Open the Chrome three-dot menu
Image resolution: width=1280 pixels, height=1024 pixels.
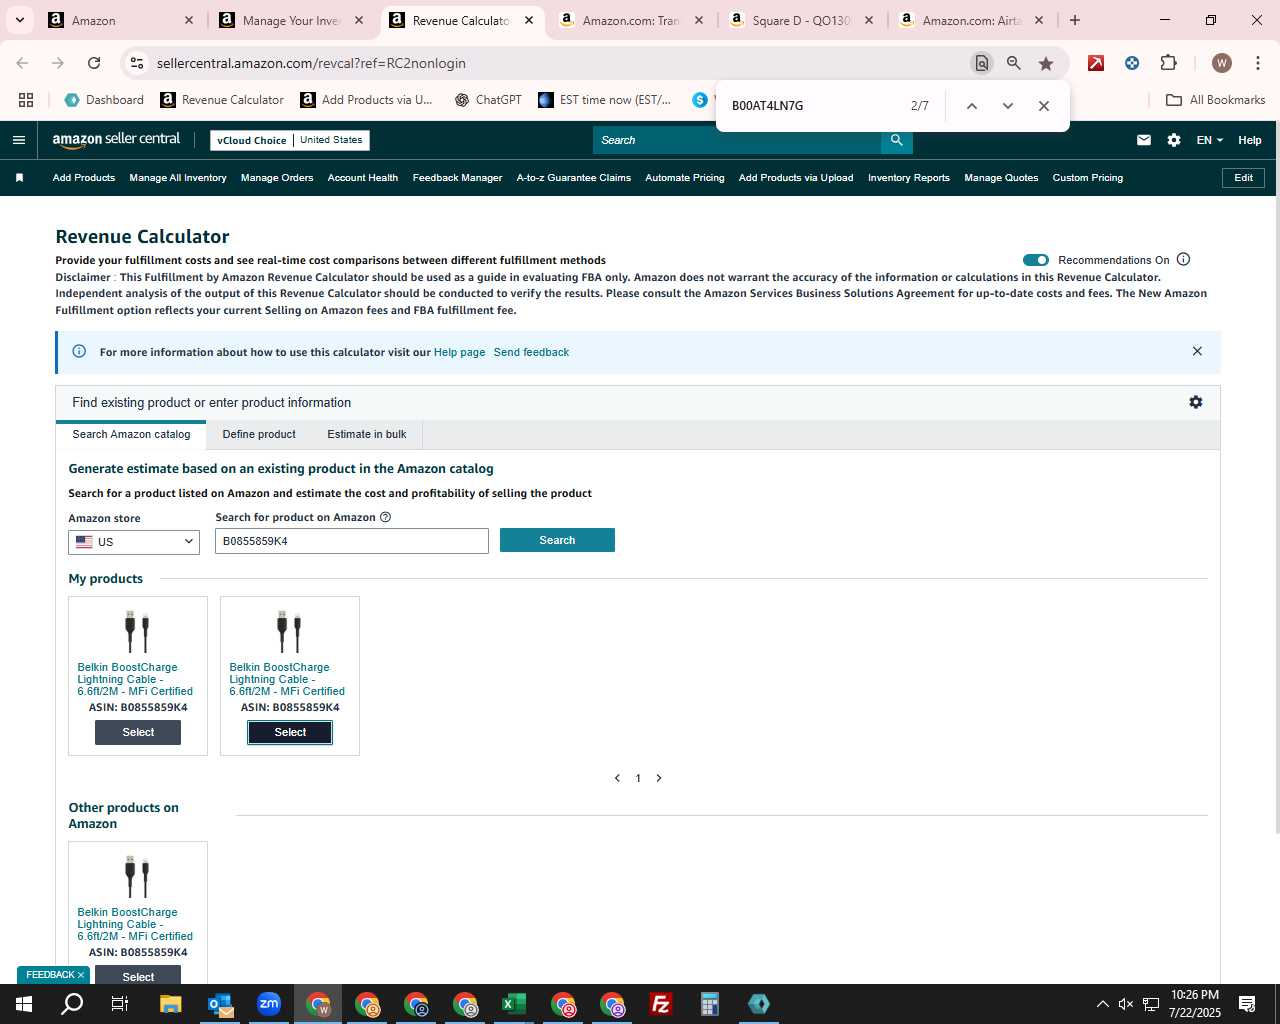1258,63
